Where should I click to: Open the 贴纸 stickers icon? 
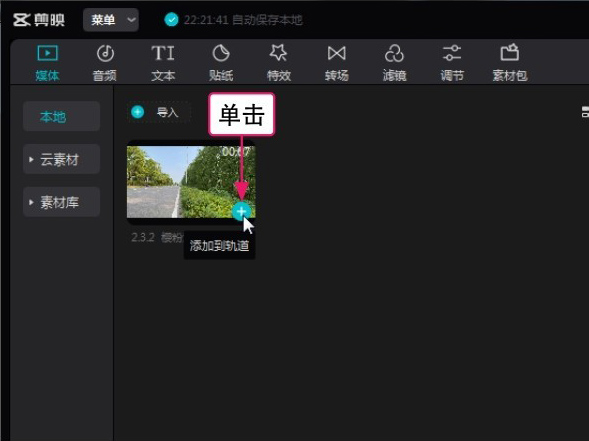(x=221, y=53)
